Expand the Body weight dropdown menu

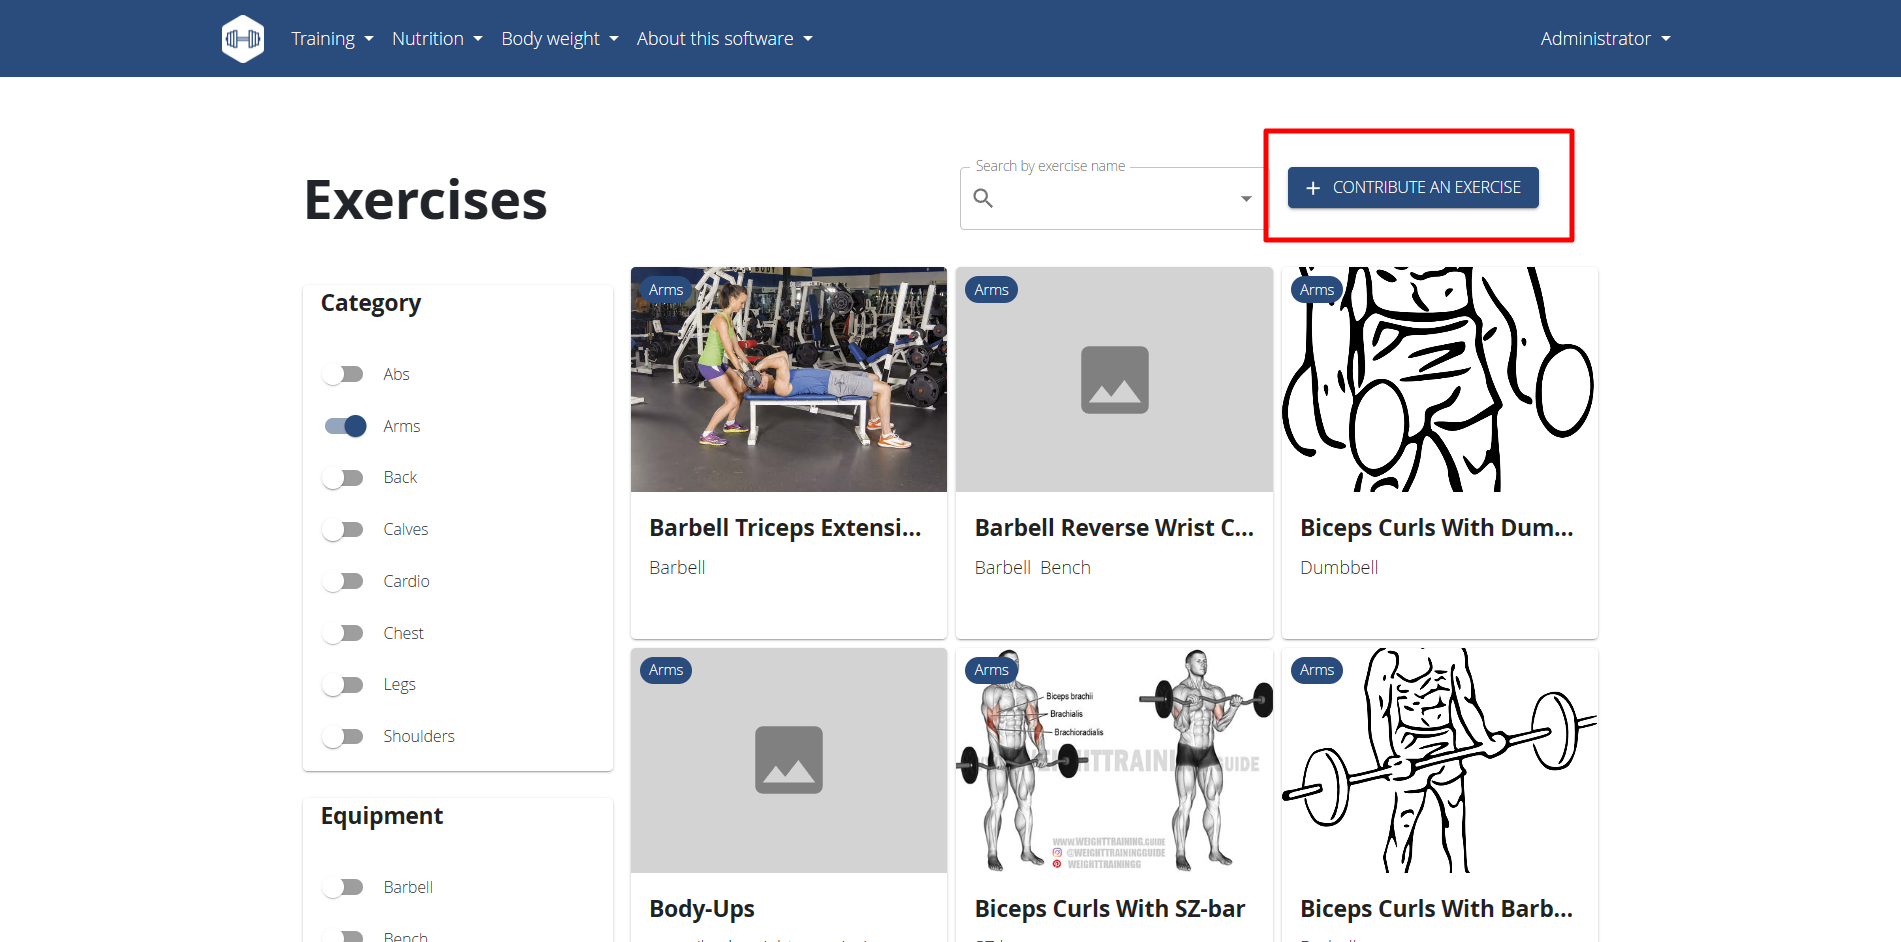(559, 39)
